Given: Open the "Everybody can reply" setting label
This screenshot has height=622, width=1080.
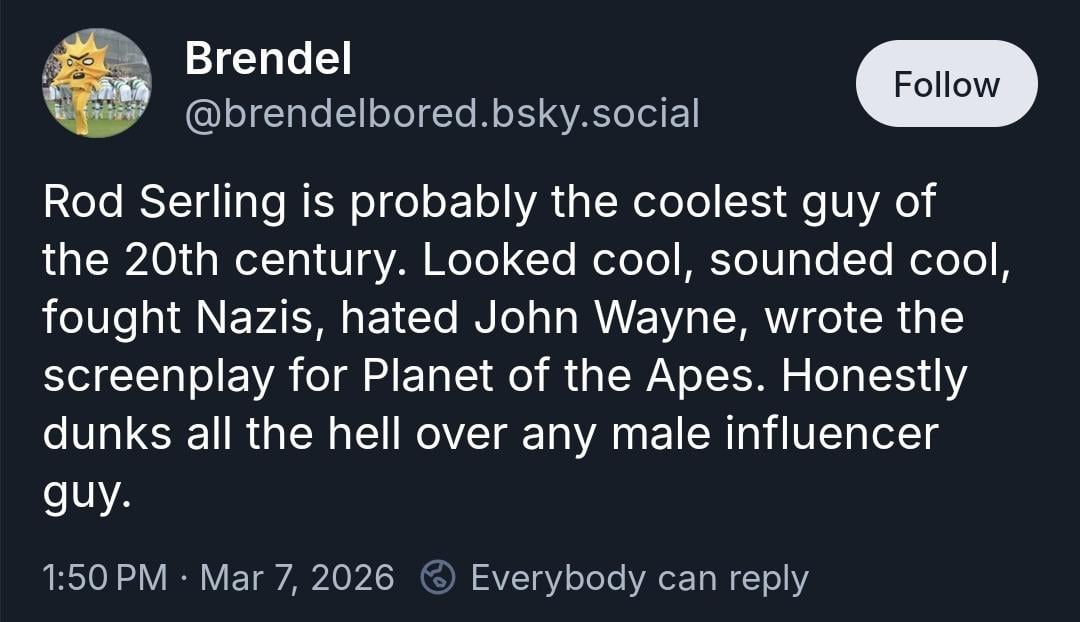Looking at the screenshot, I should [639, 577].
